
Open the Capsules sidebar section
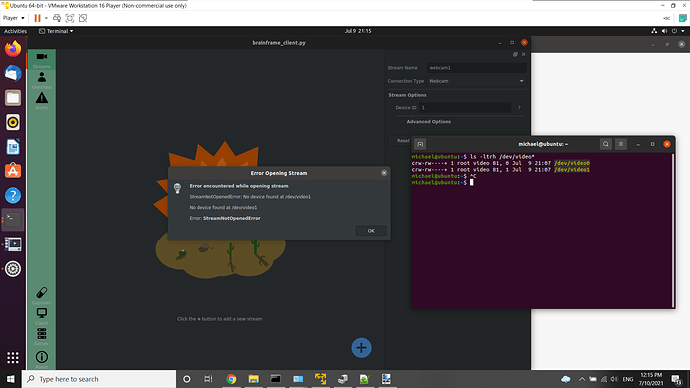pos(41,296)
